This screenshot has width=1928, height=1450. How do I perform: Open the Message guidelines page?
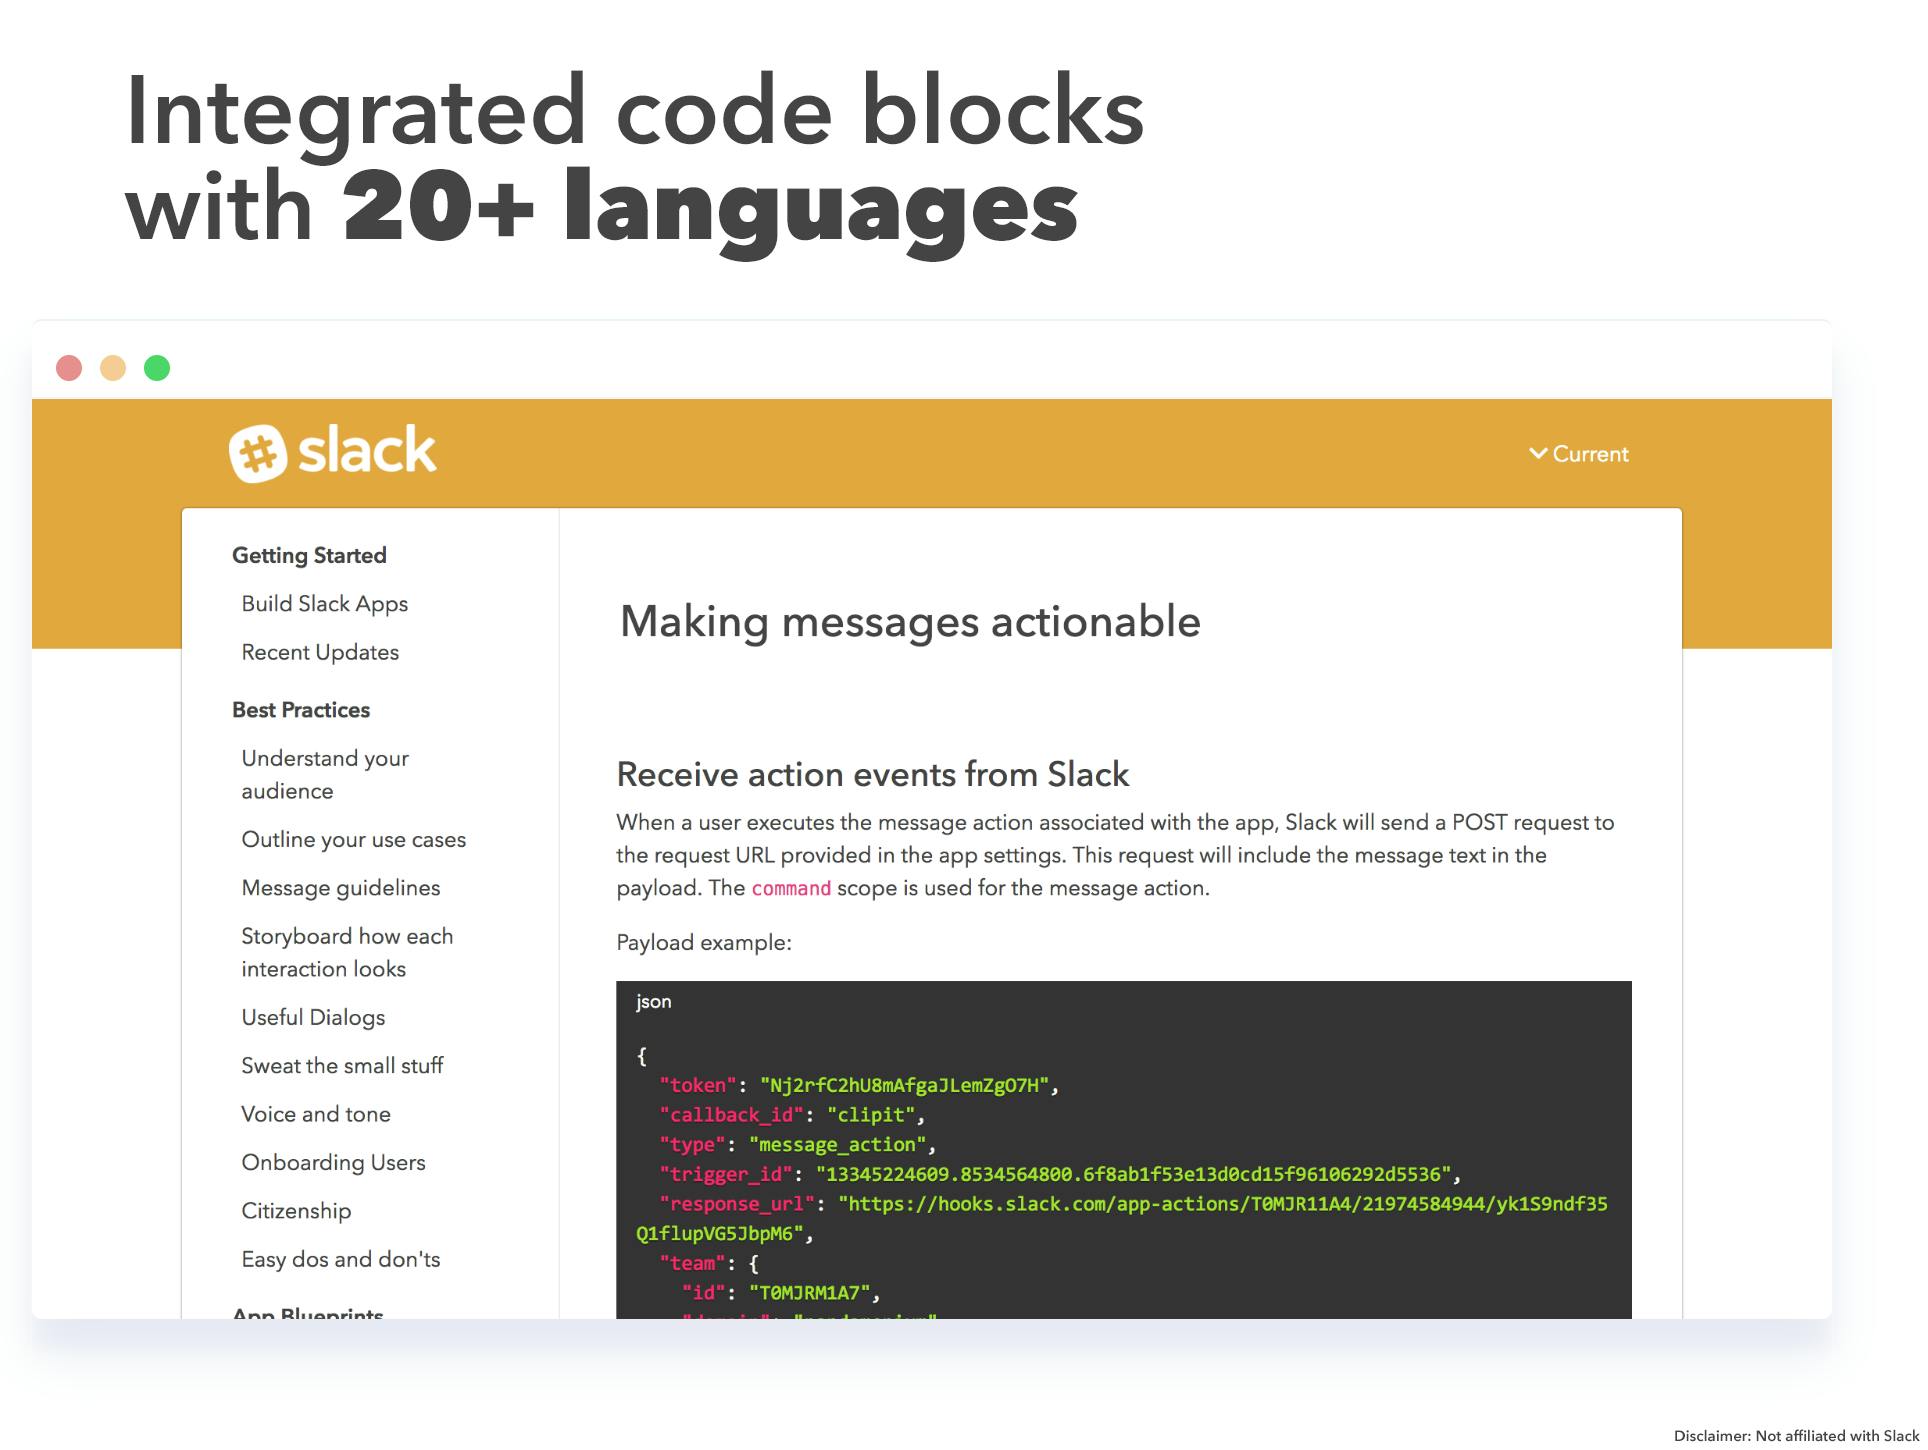coord(341,888)
